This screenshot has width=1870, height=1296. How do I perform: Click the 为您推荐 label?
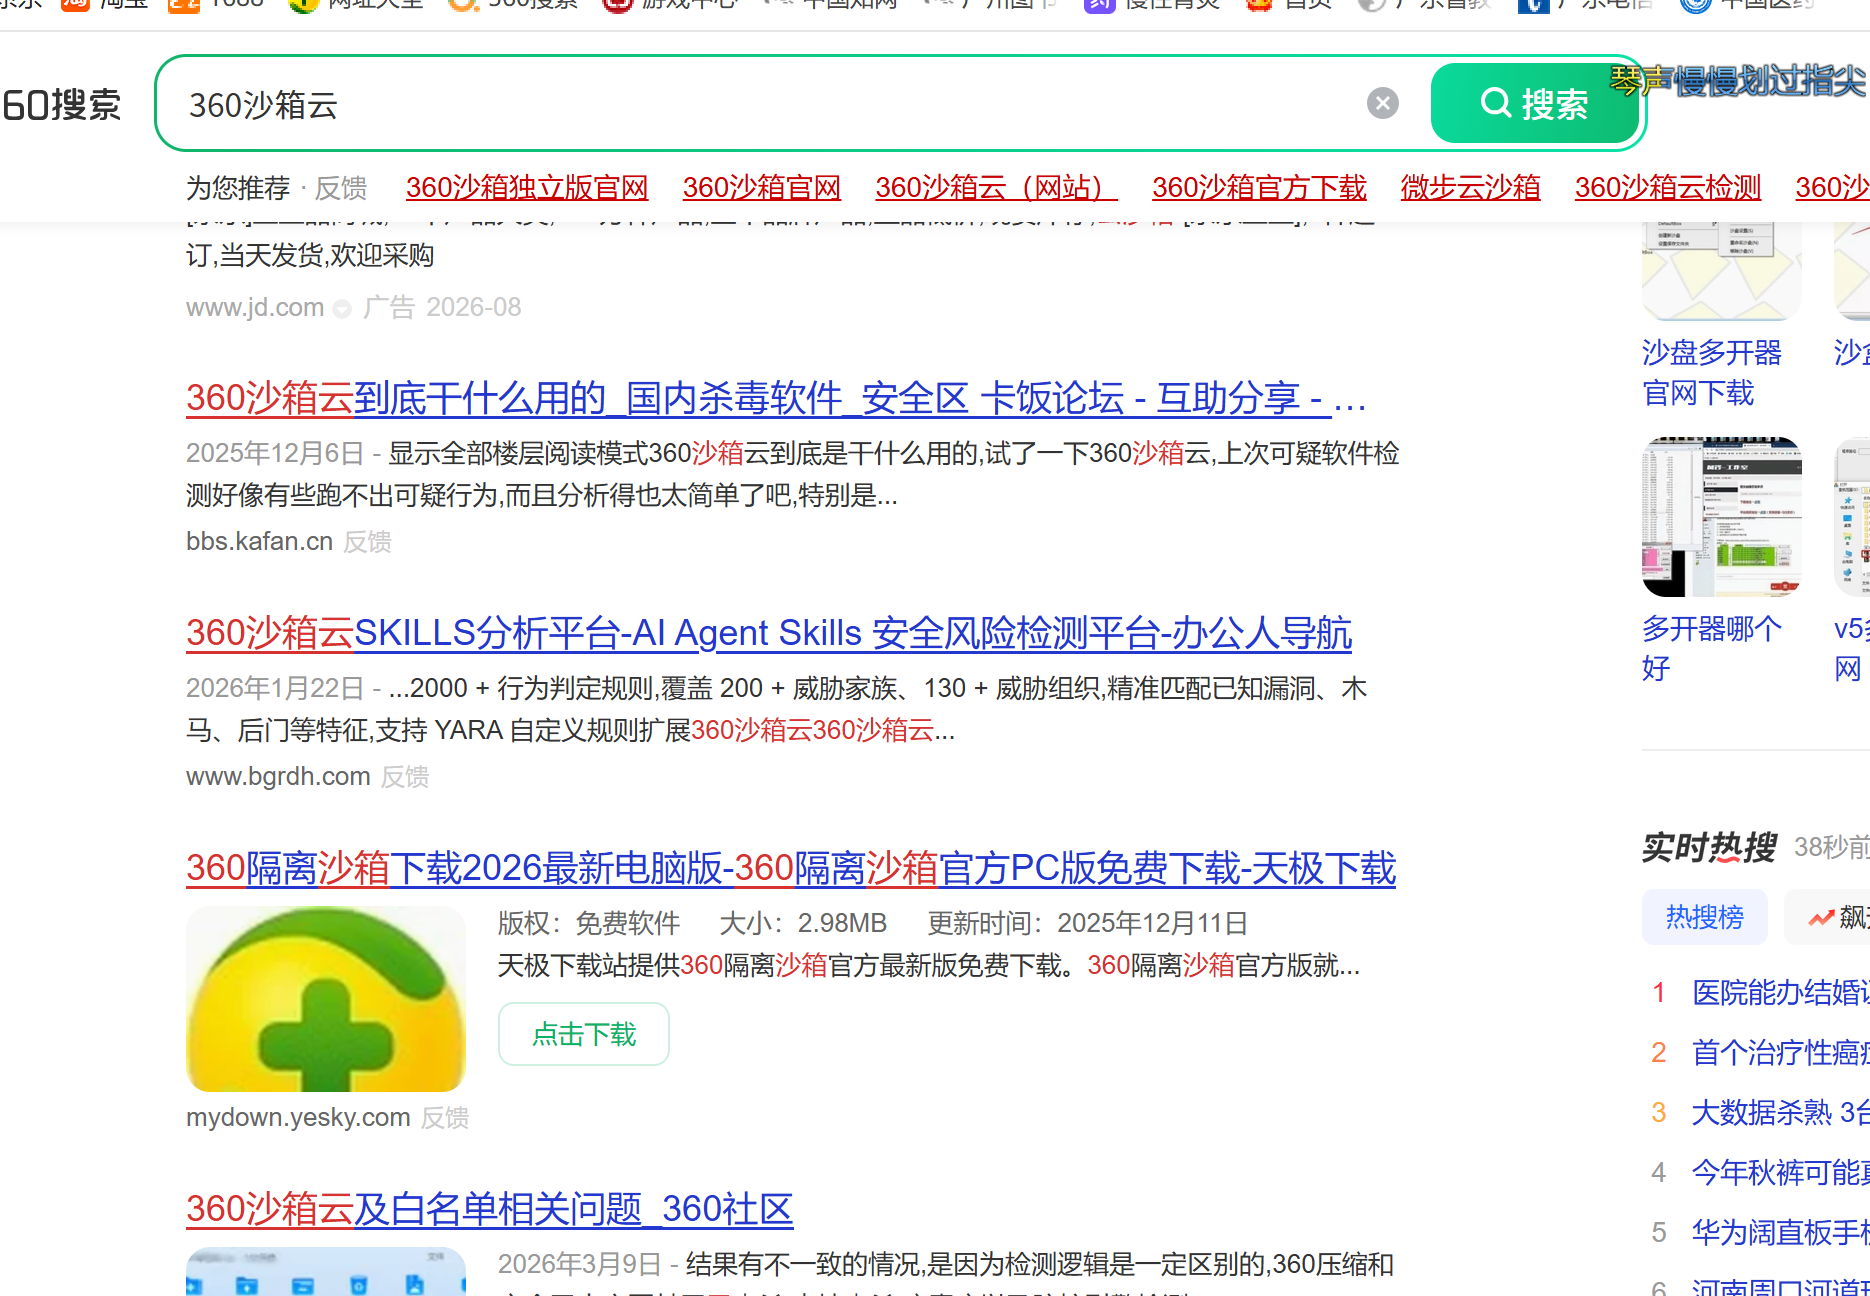pyautogui.click(x=238, y=187)
